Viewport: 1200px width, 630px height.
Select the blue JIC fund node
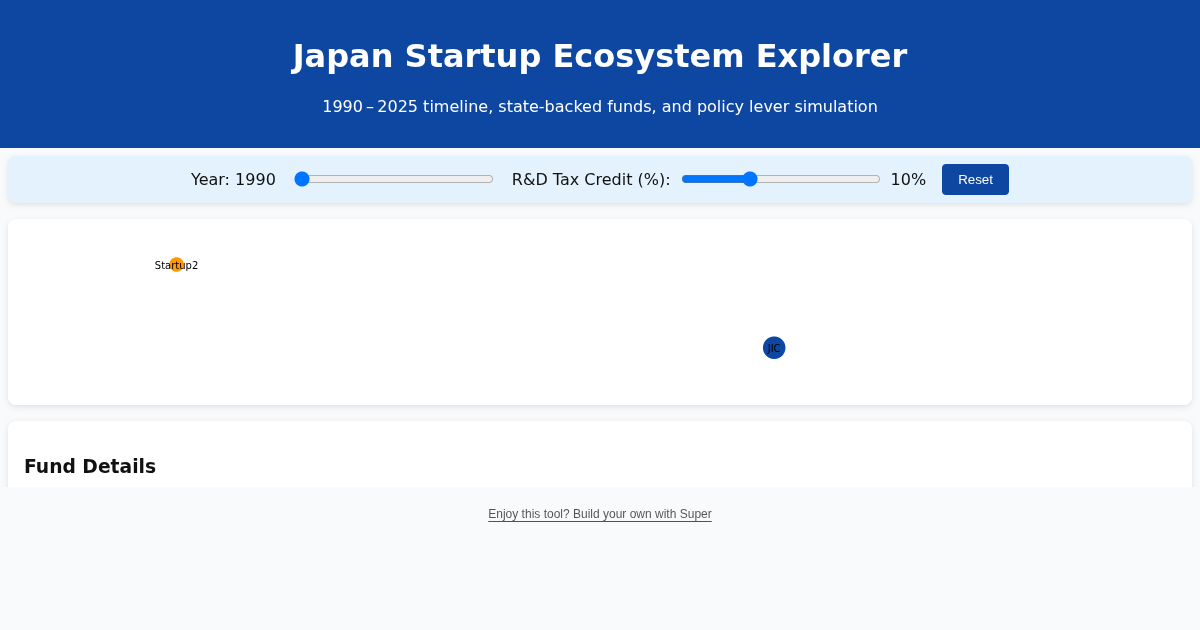pyautogui.click(x=774, y=348)
